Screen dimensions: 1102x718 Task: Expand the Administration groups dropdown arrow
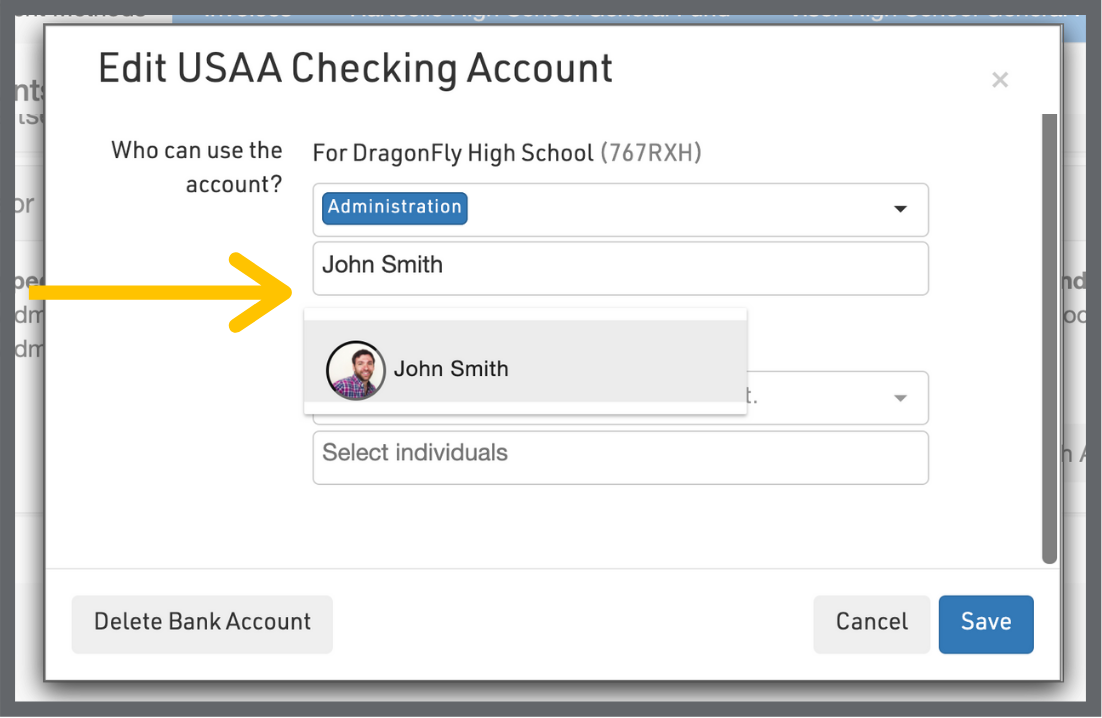tap(900, 209)
